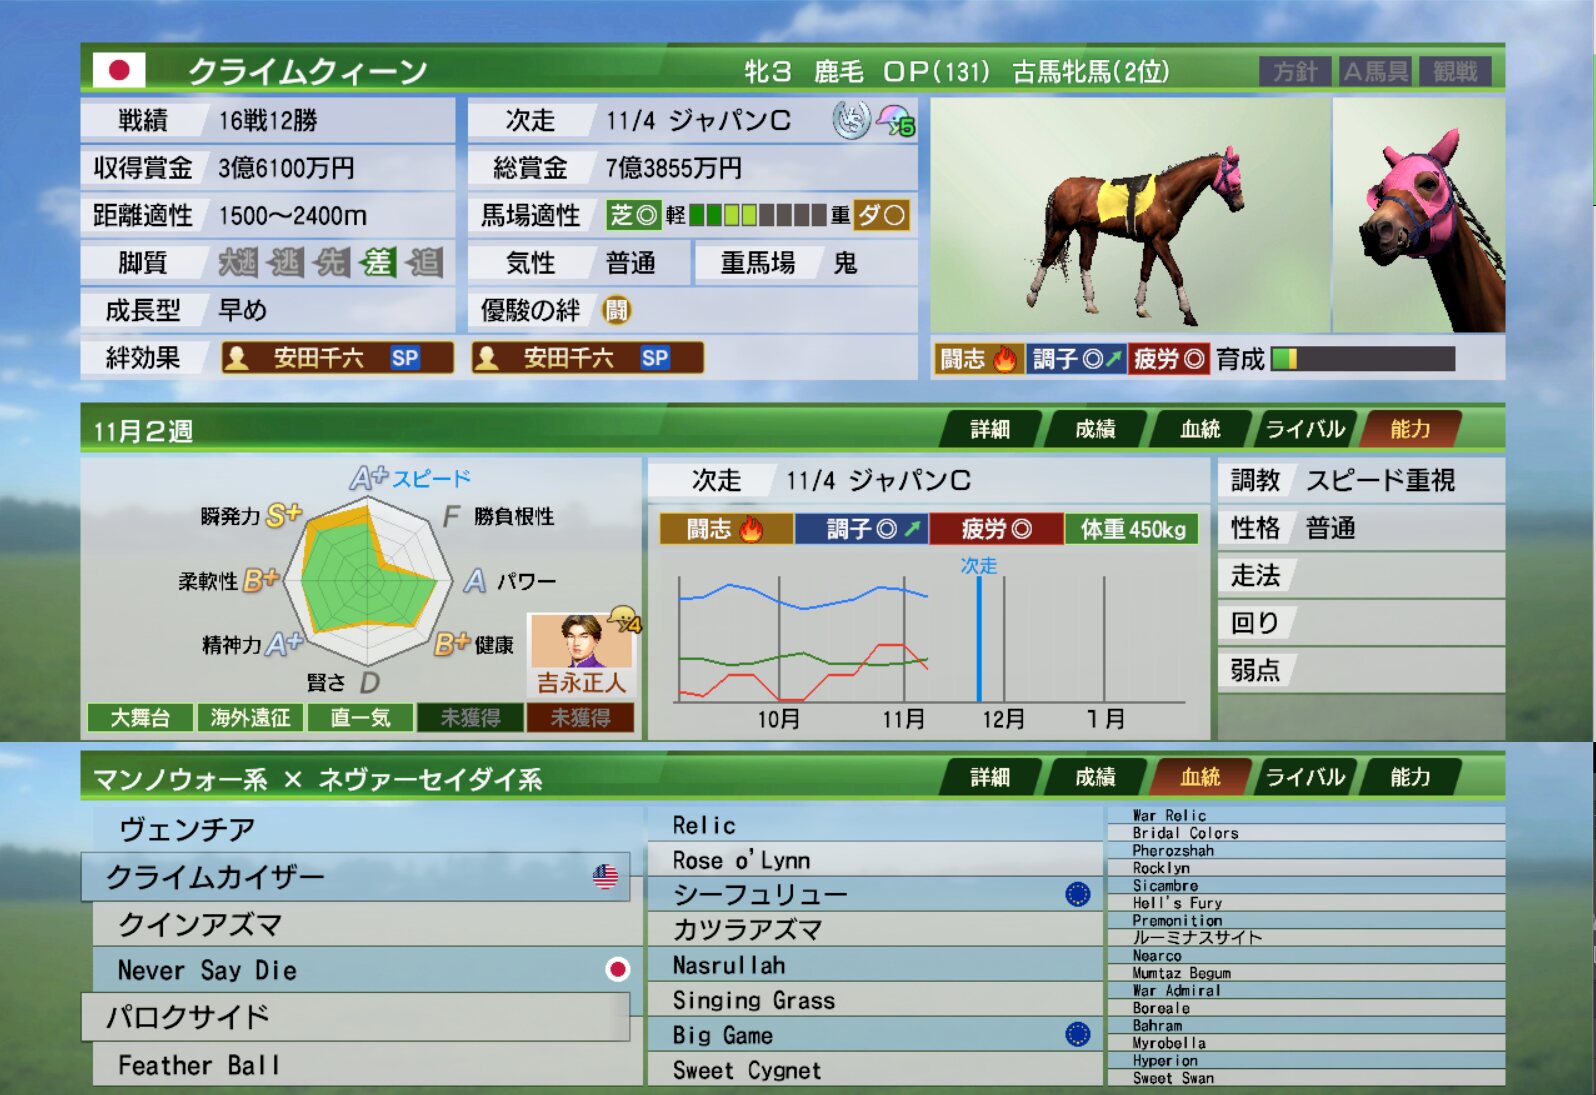Click the EU flag icon on Big Game

(1077, 1034)
